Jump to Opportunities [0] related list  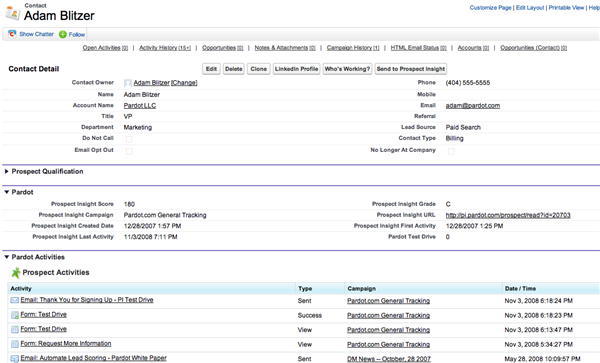(222, 48)
